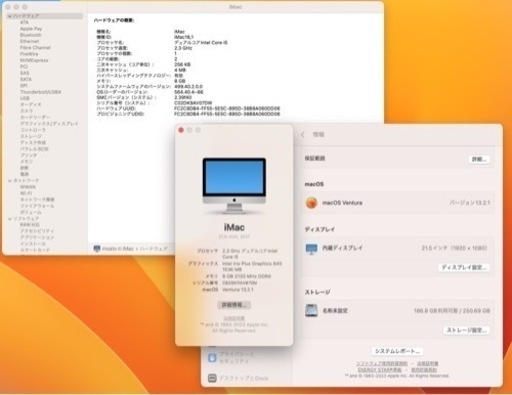Viewport: 512px width, 395px height.
Task: Click the デスクトップとDock icon in settings sidebar
Action: (212, 378)
